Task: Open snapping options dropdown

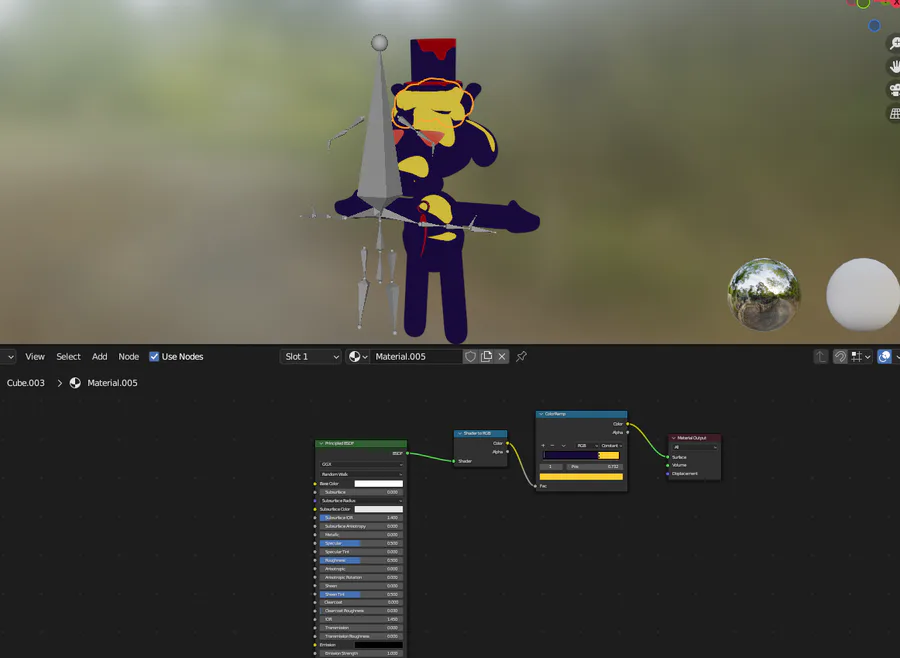Action: [860, 357]
